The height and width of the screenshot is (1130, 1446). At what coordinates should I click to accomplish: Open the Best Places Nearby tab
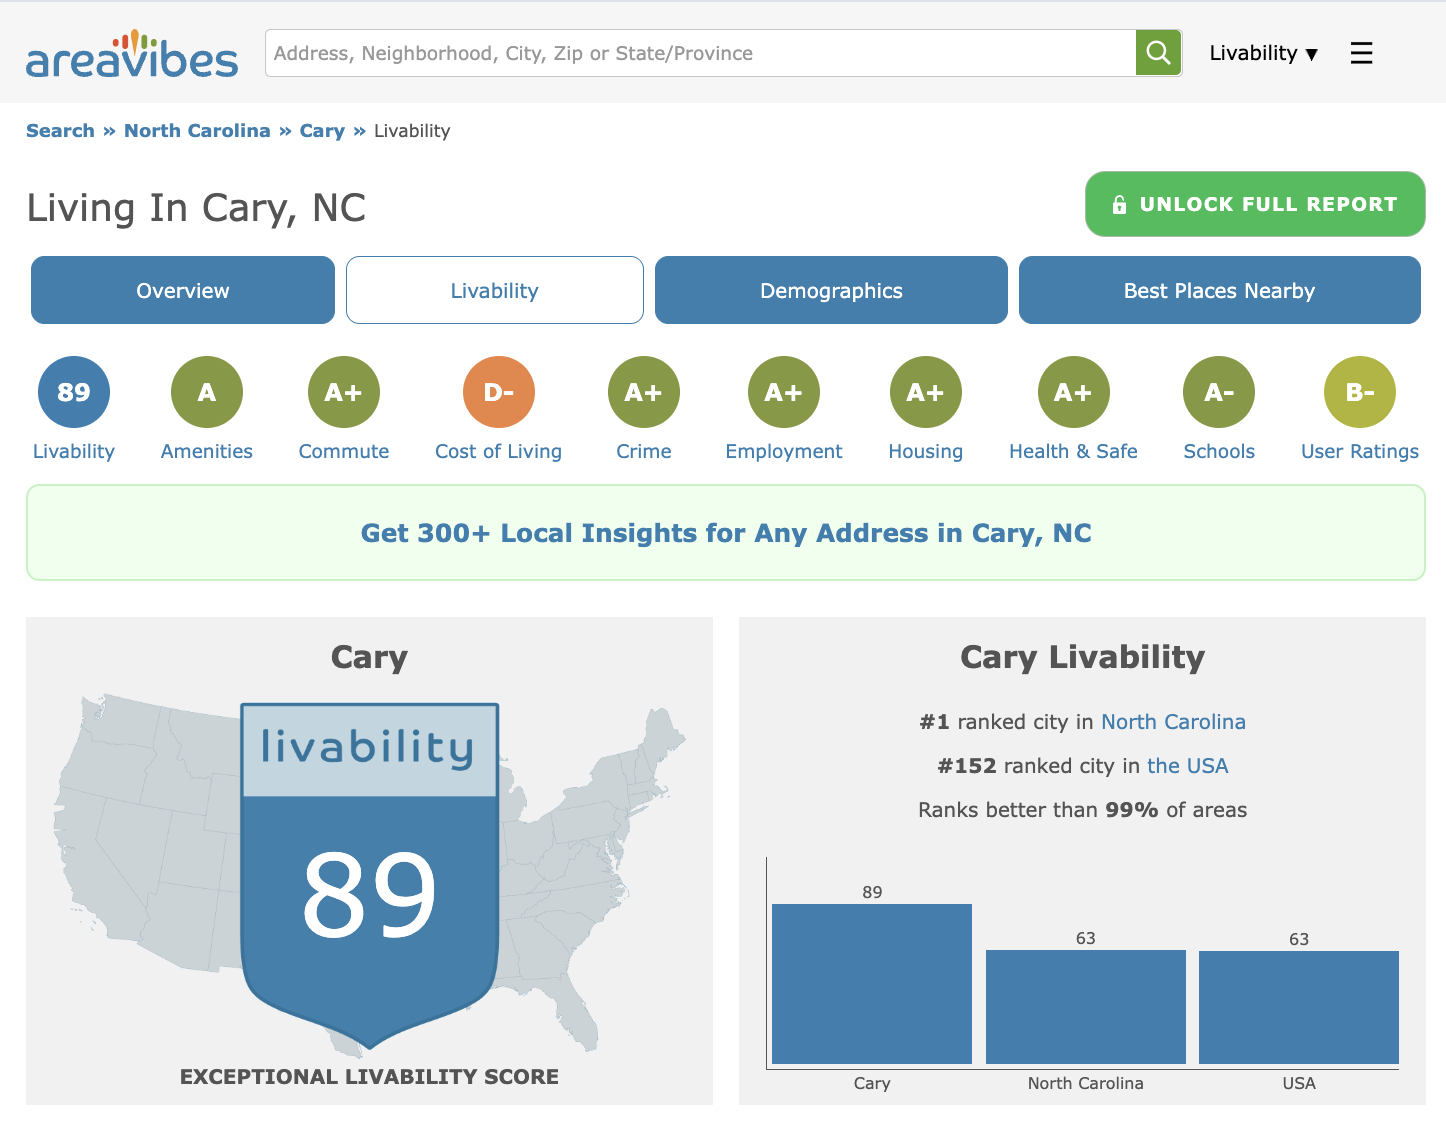tap(1220, 290)
